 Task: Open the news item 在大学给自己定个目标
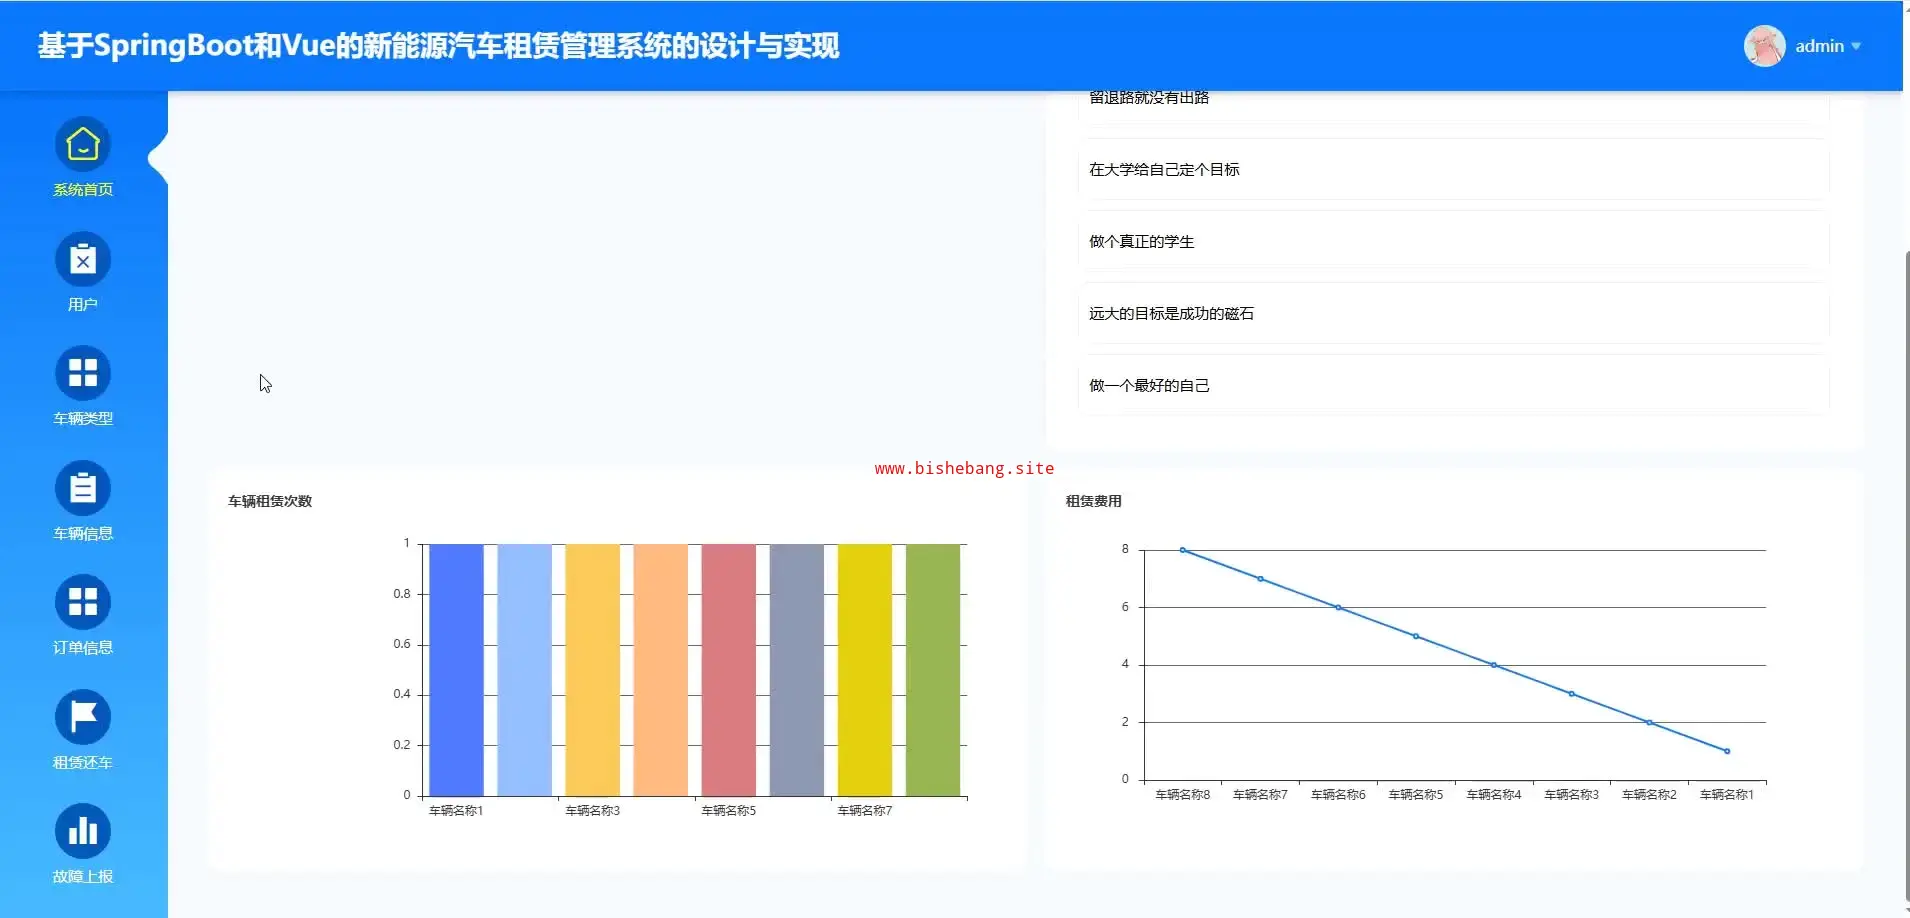click(1453, 170)
